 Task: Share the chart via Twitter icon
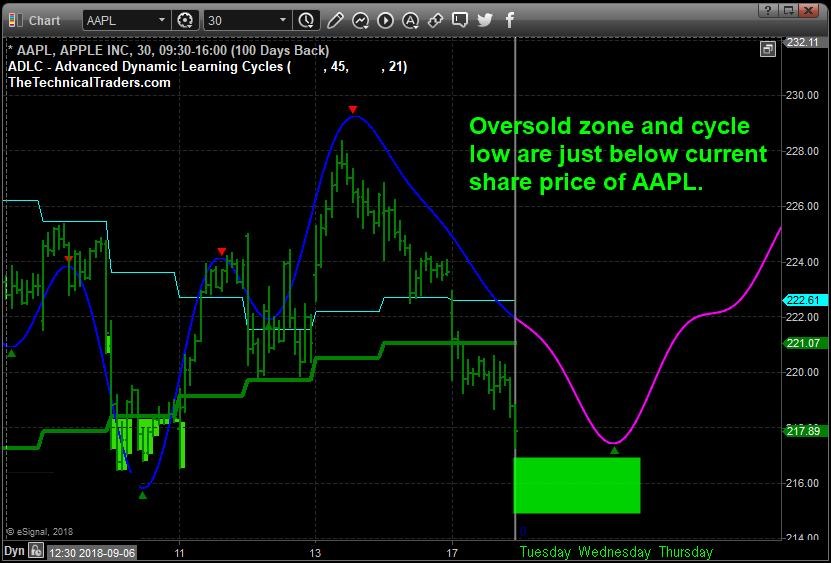[x=484, y=21]
